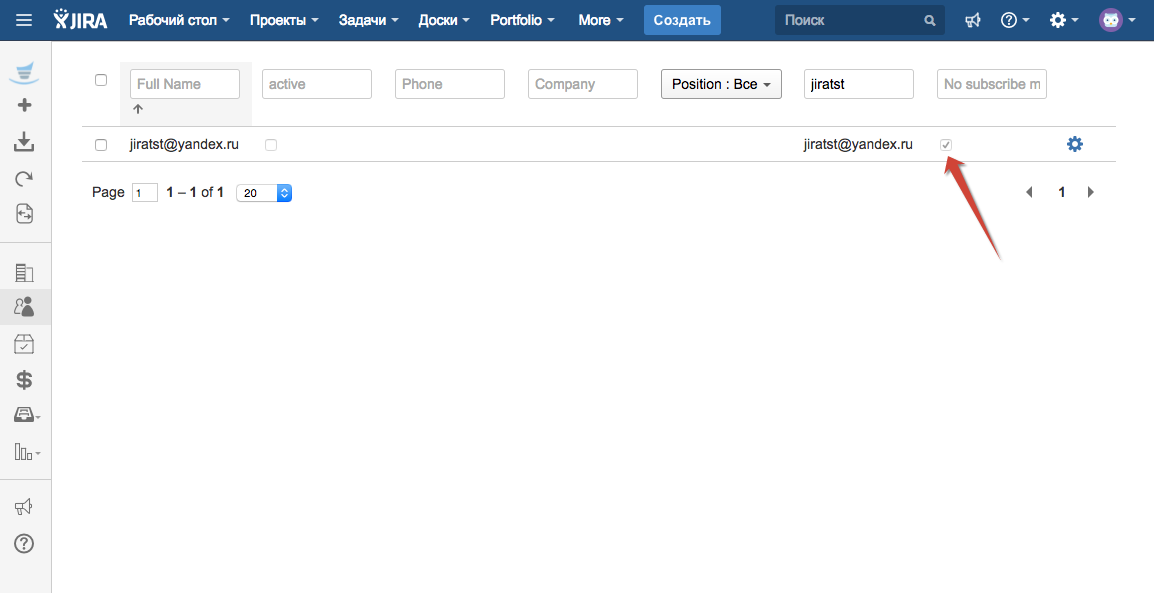Open the Position : Все filter dropdown
The width and height of the screenshot is (1154, 593).
click(x=721, y=84)
